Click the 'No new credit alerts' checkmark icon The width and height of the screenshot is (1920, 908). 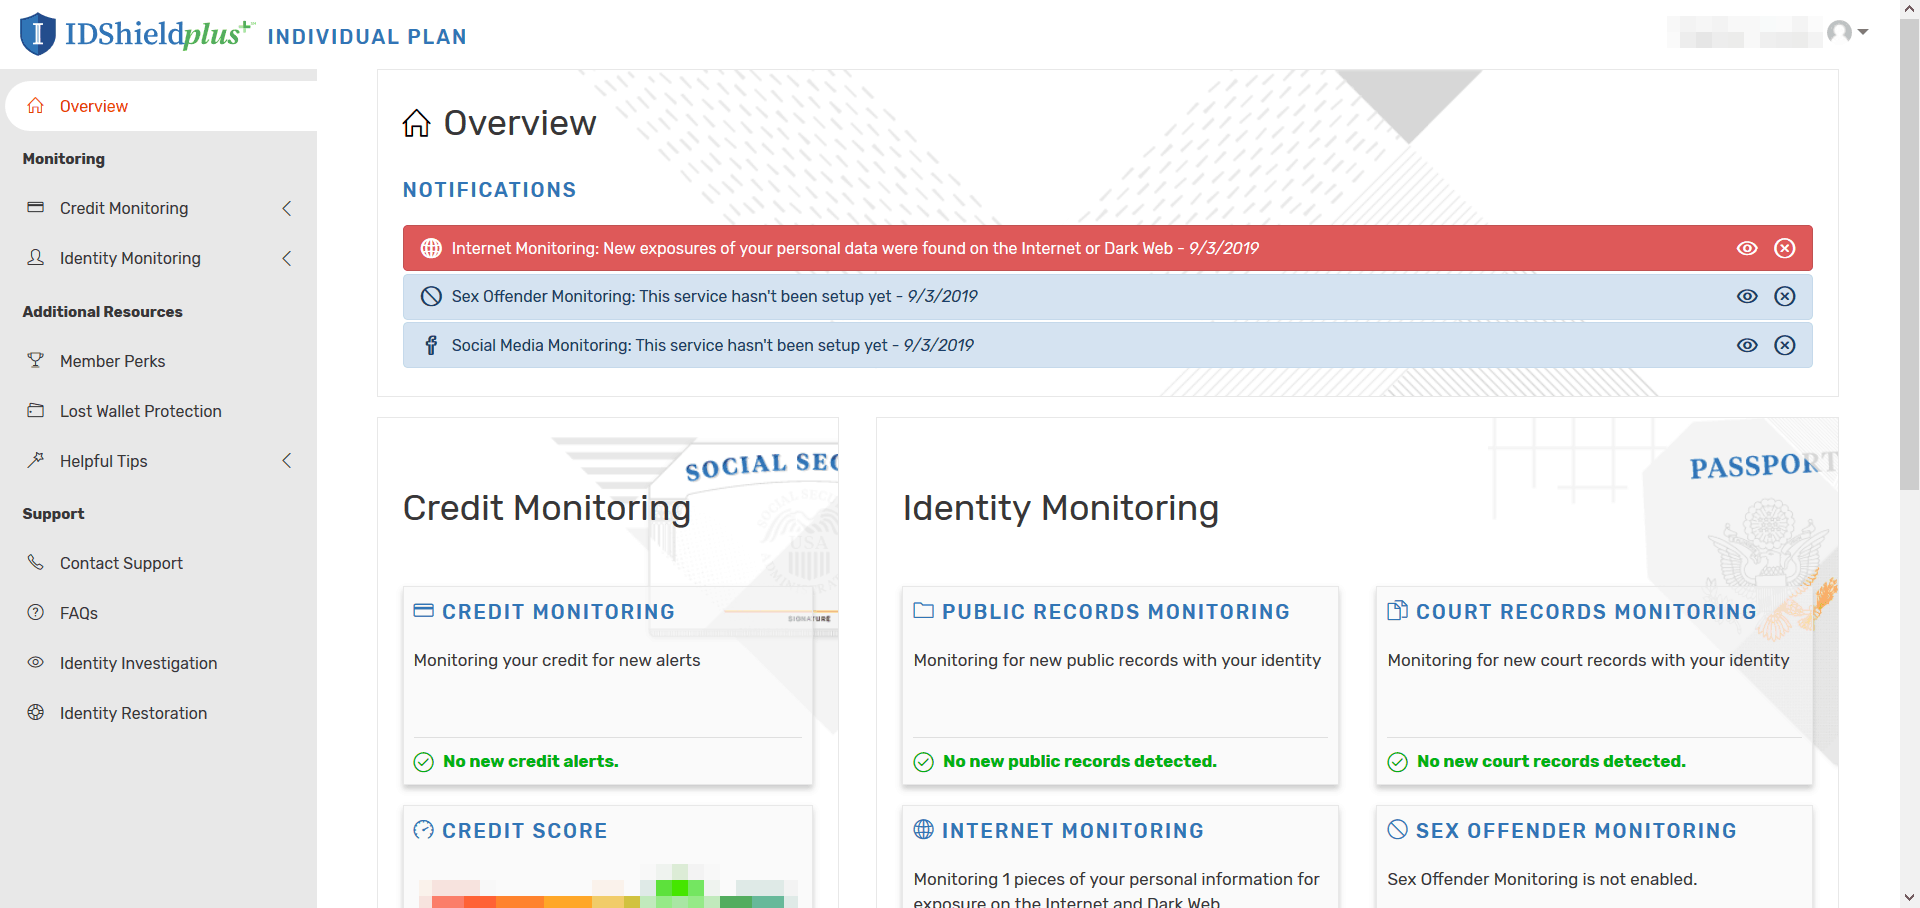[424, 762]
